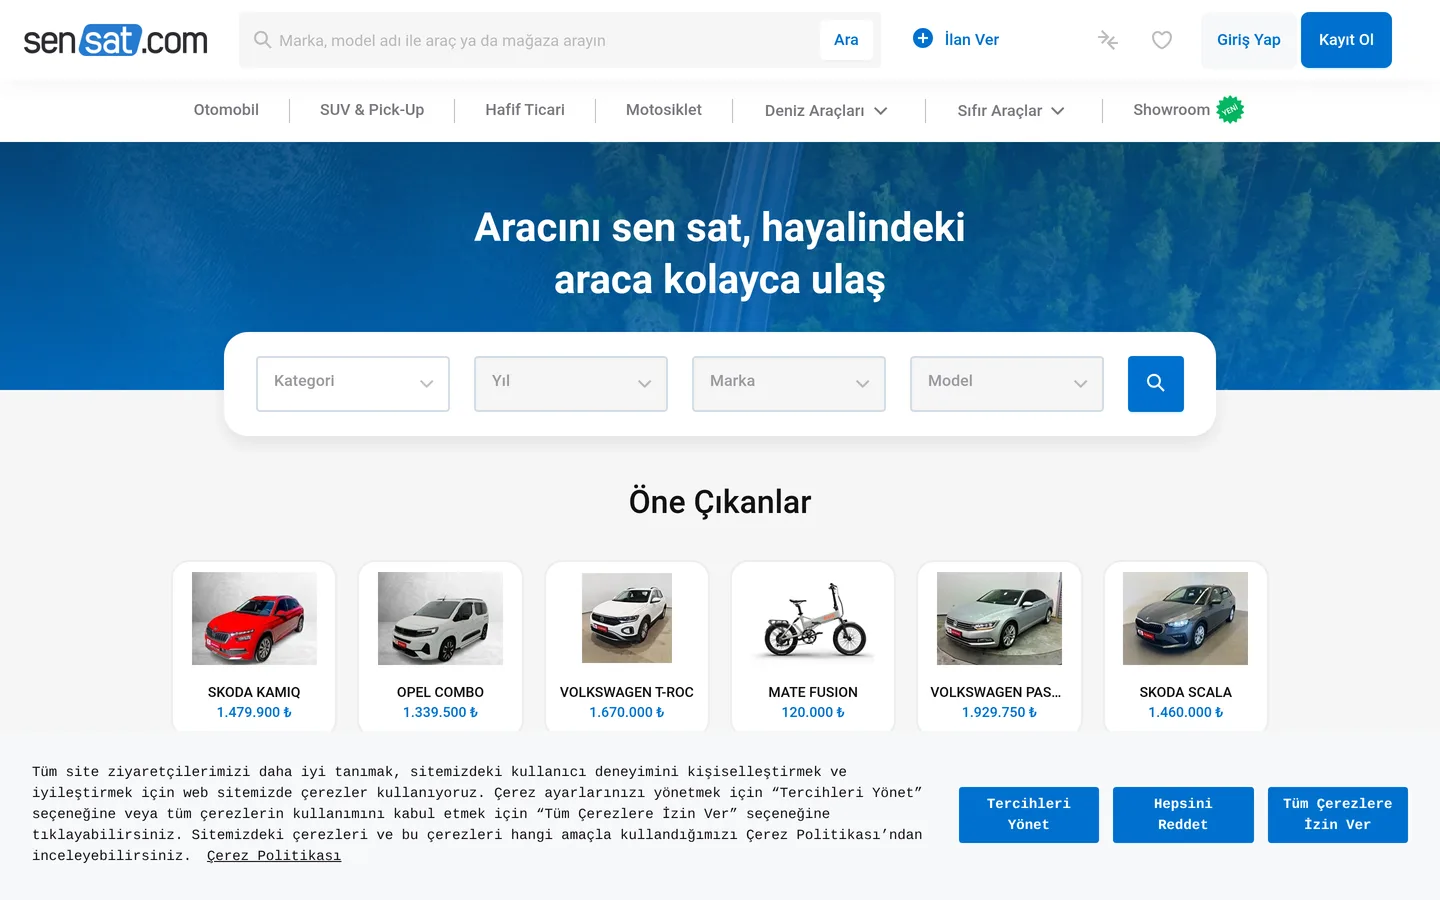This screenshot has height=900, width=1440.
Task: Click the VOLKSWAGEN T-ROC title
Action: pyautogui.click(x=627, y=692)
